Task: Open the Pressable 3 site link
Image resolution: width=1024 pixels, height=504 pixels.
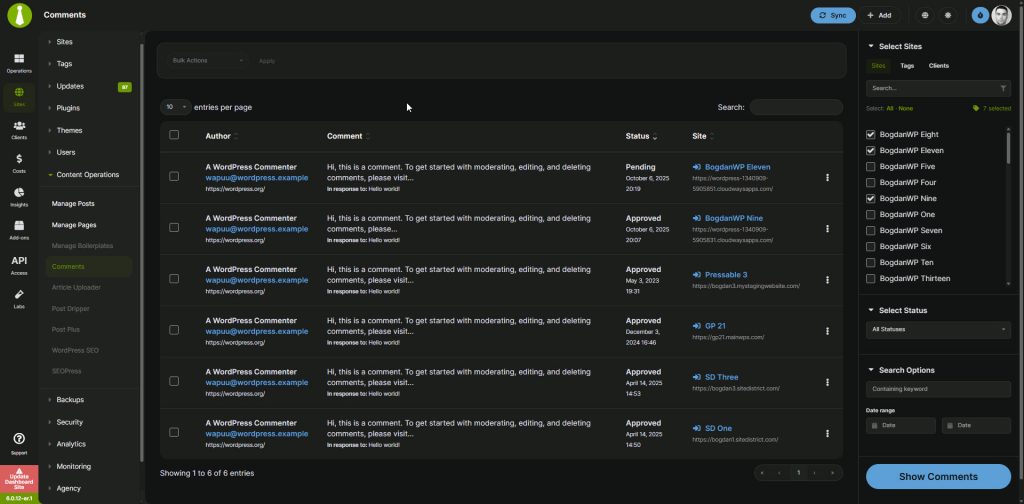Action: pos(726,275)
